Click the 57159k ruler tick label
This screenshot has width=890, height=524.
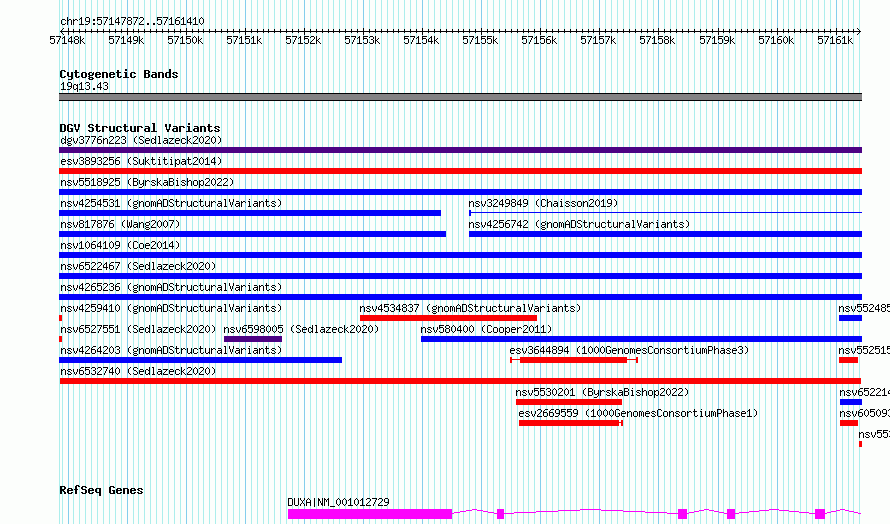(x=717, y=40)
